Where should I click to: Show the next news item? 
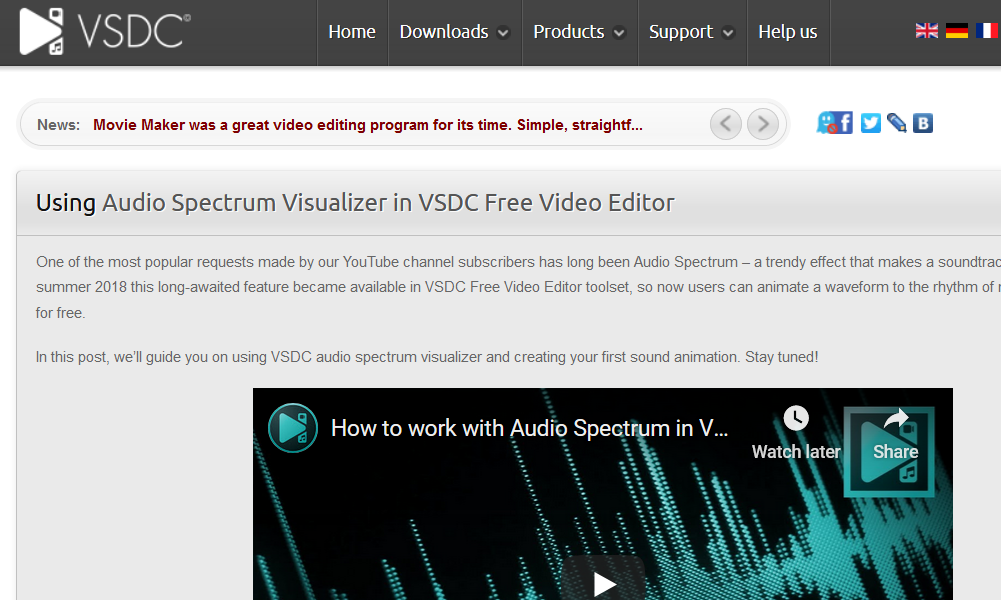[x=763, y=124]
